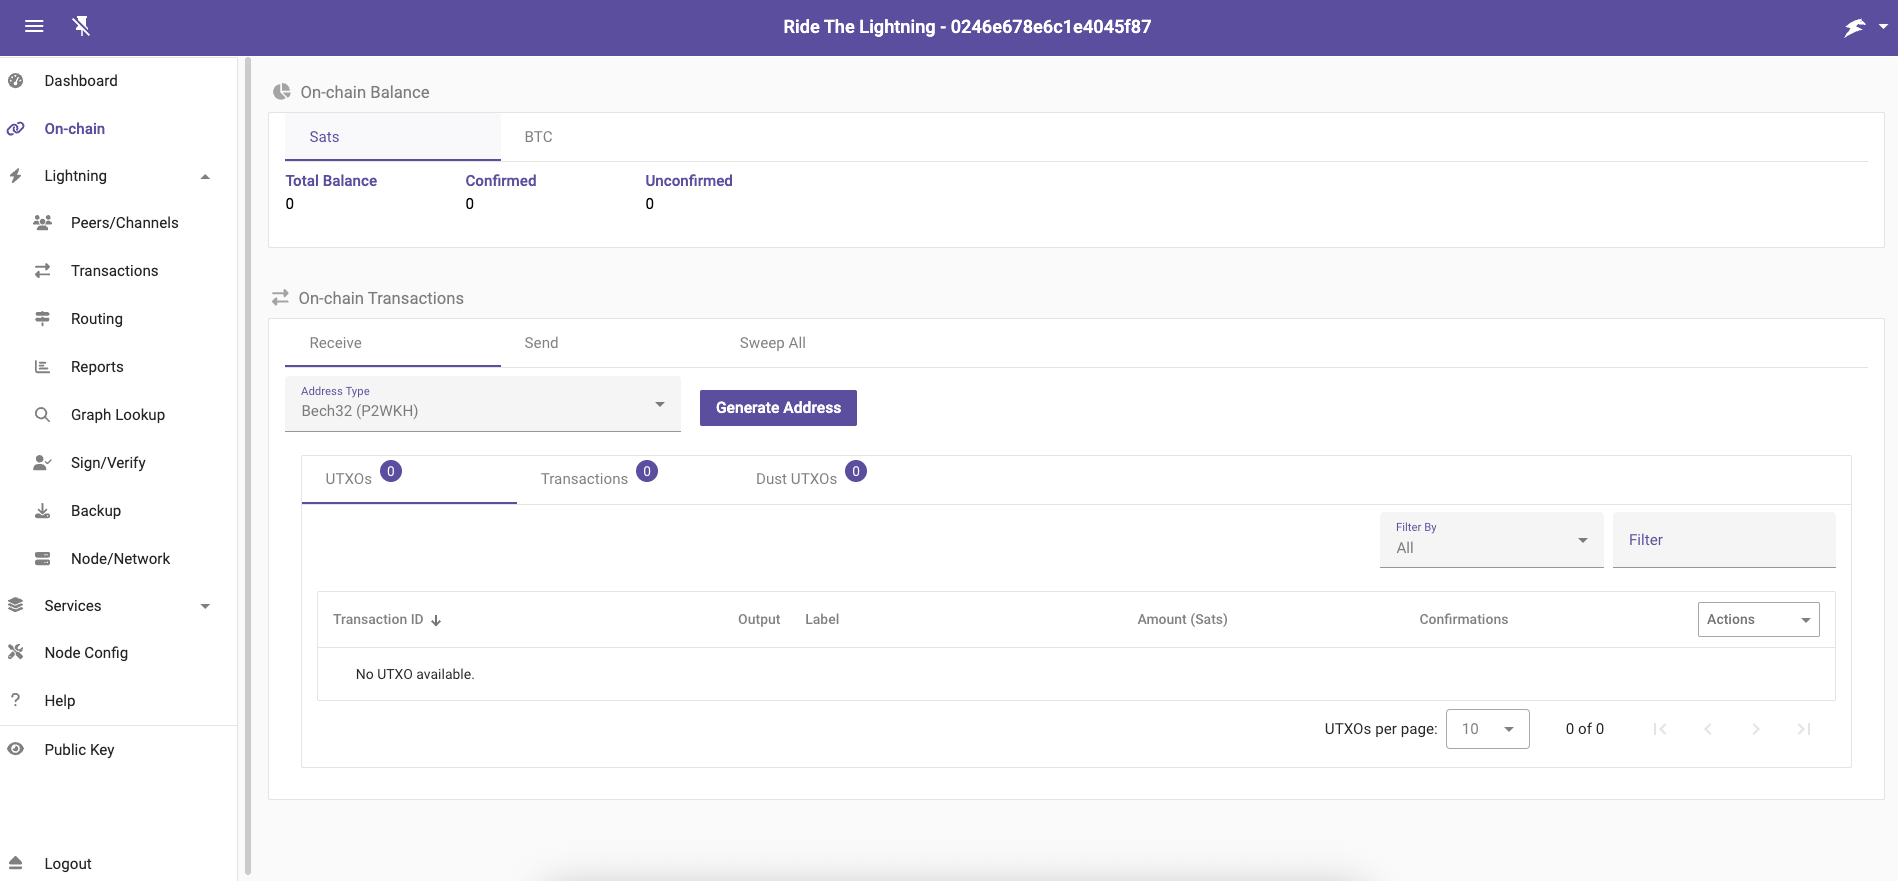Click the Generate Address button
Image resolution: width=1898 pixels, height=881 pixels.
(x=778, y=408)
